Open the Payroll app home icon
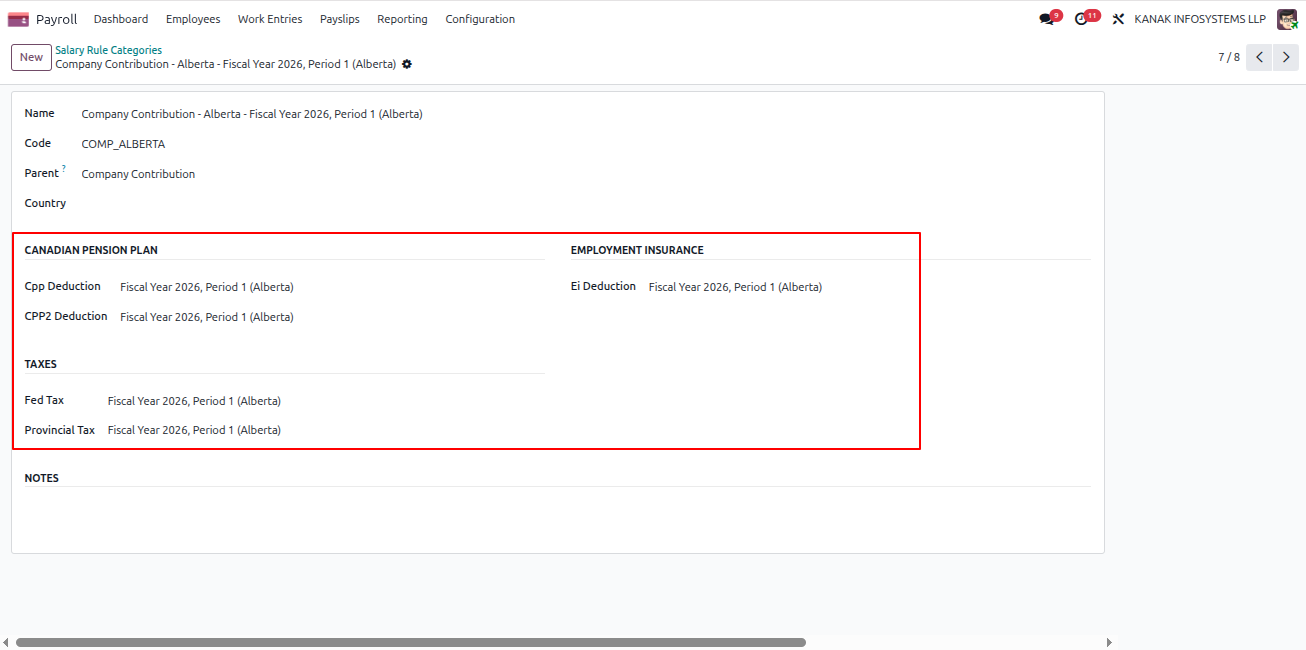 click(18, 19)
